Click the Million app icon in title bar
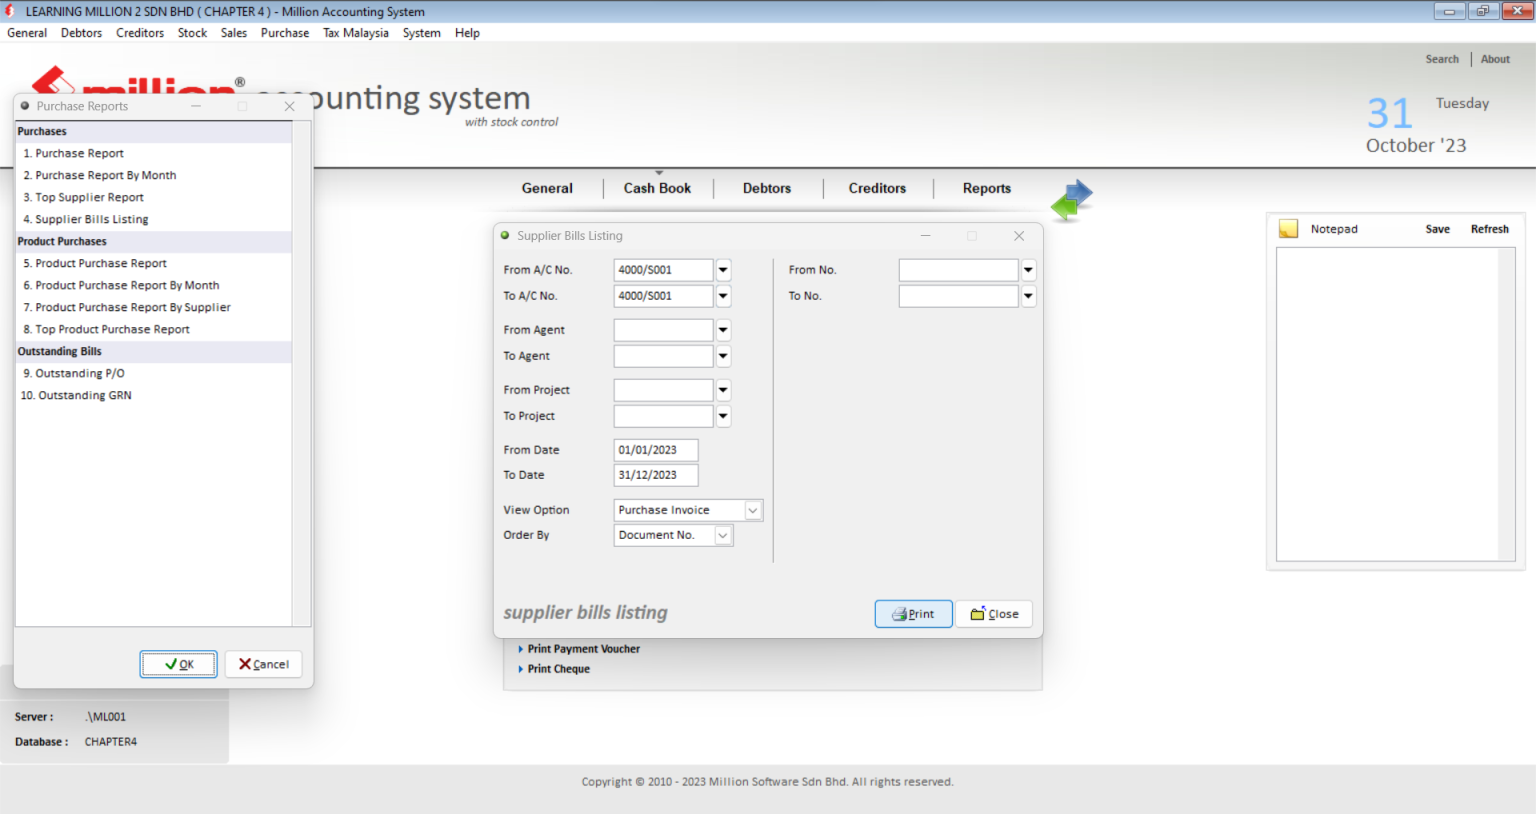This screenshot has width=1536, height=814. coord(10,11)
